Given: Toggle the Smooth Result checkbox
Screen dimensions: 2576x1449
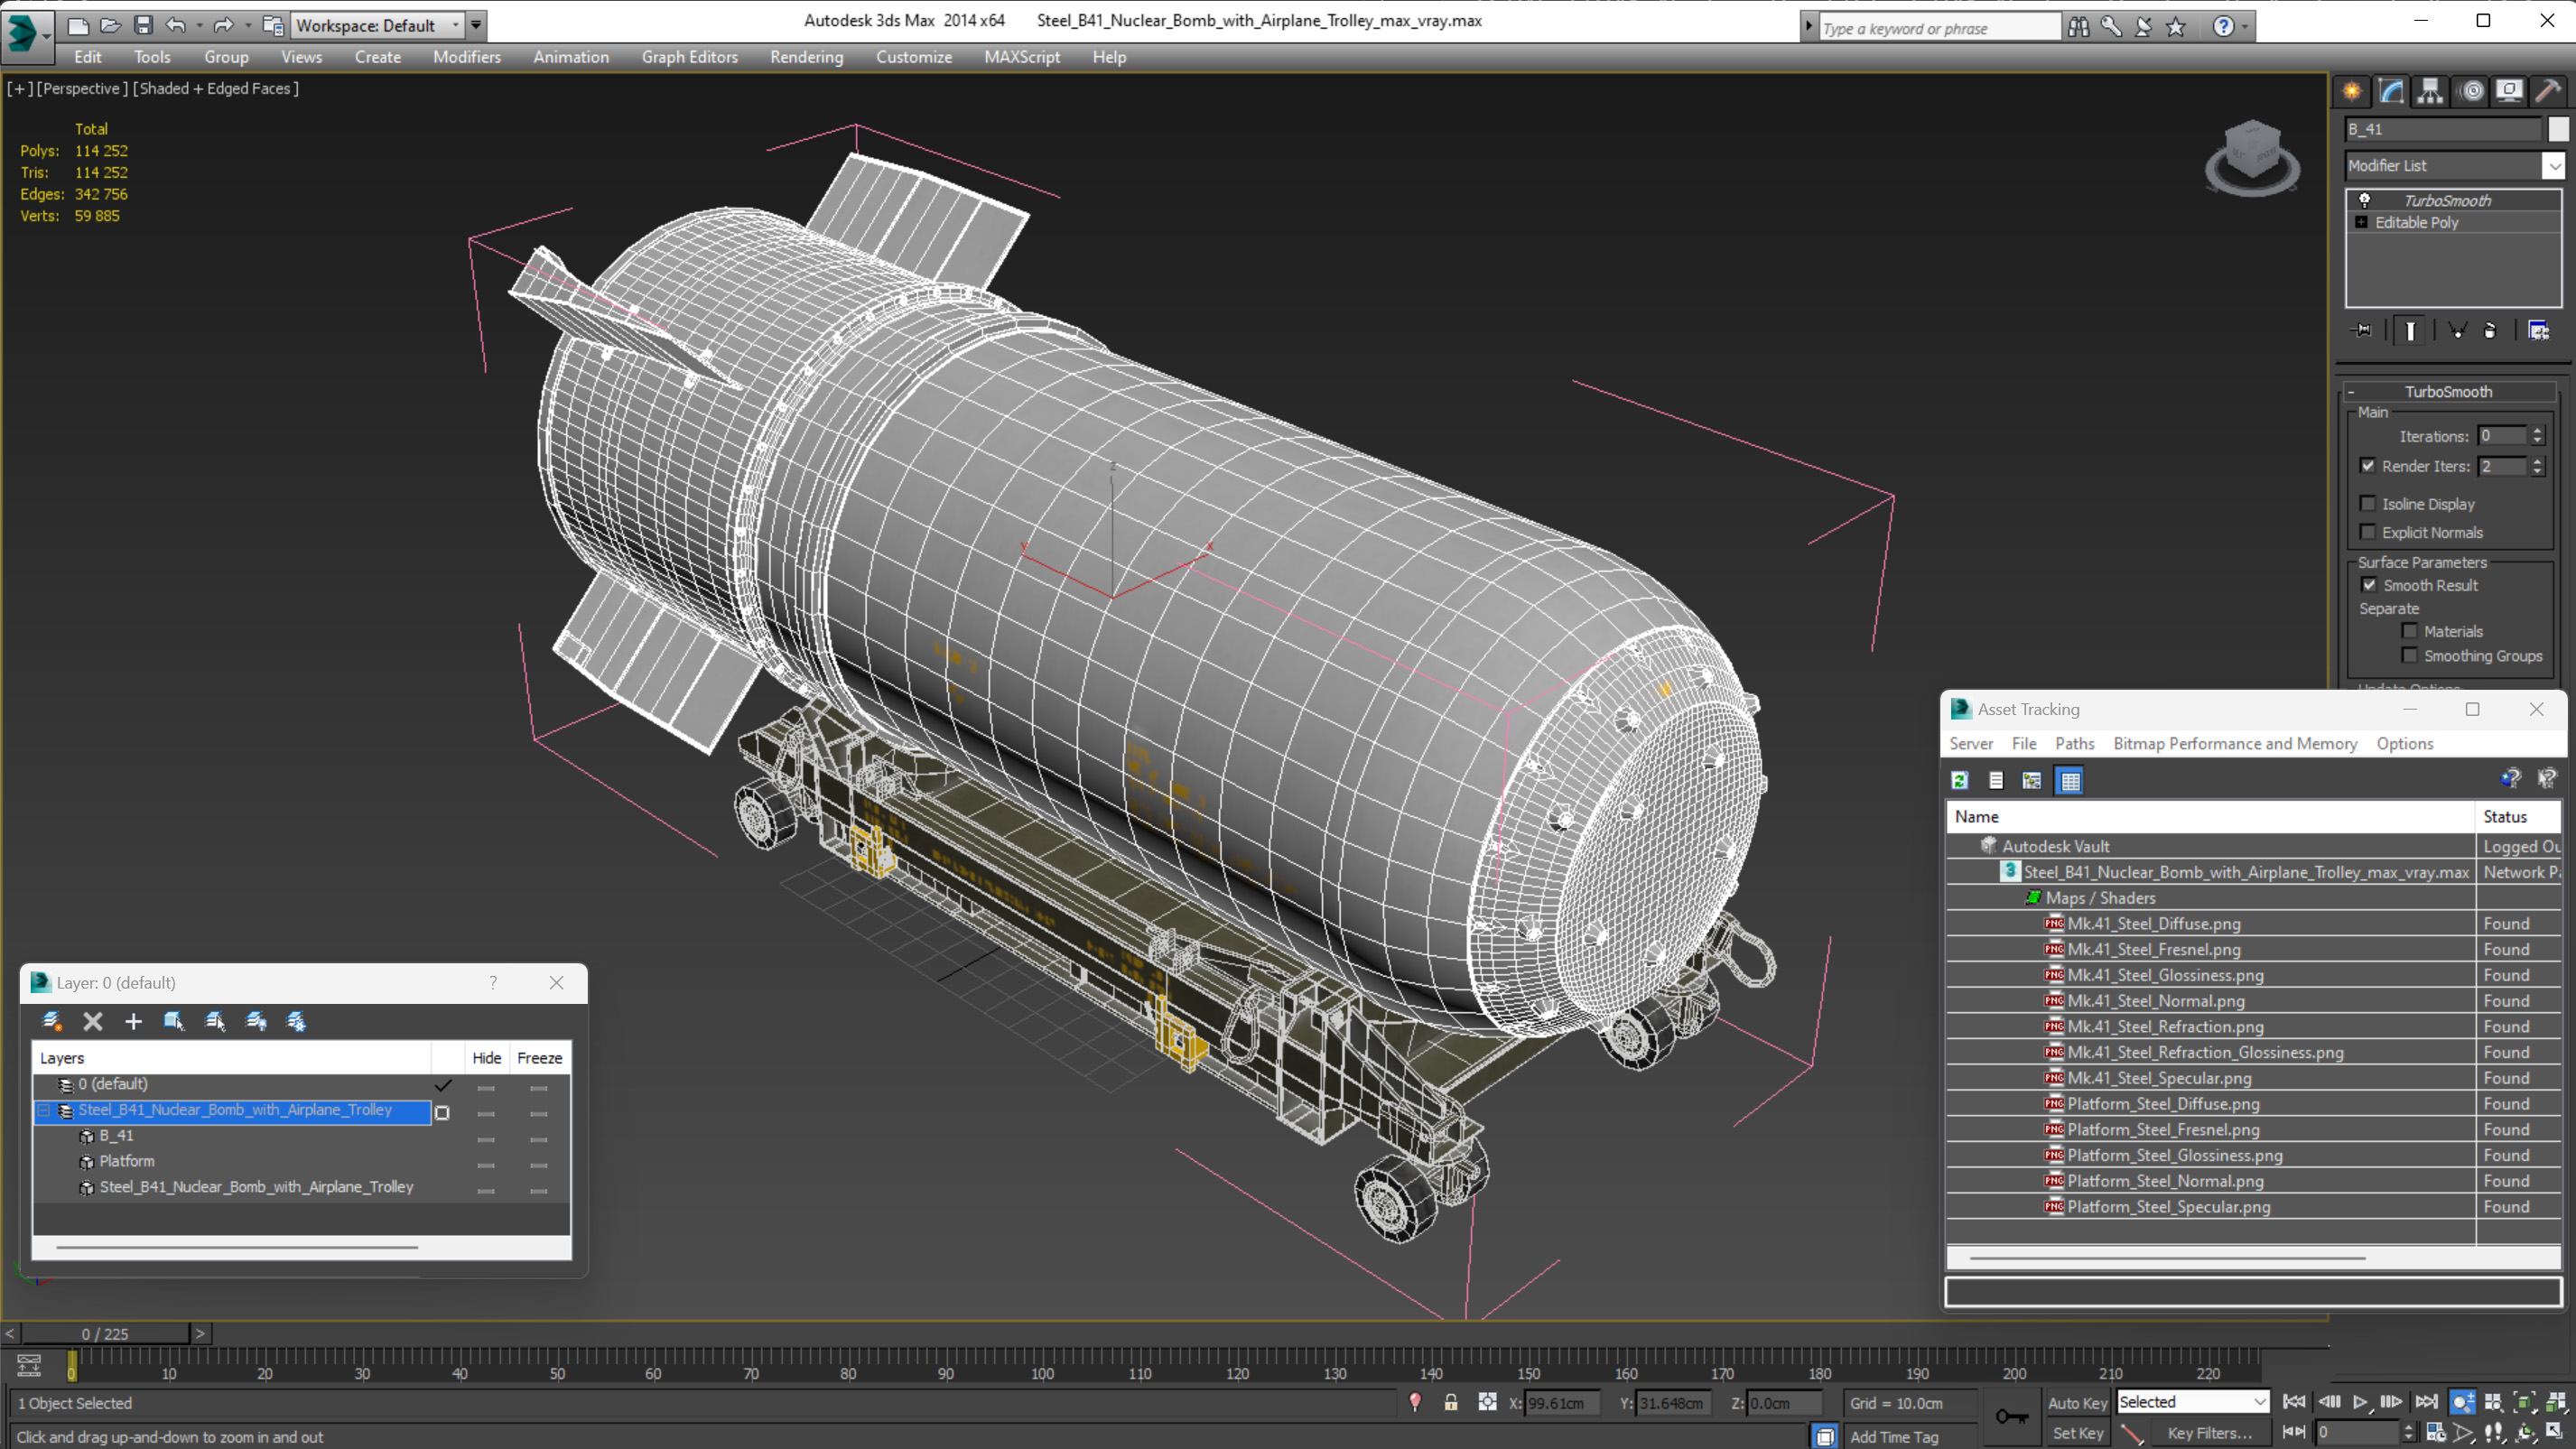Looking at the screenshot, I should (x=2369, y=585).
